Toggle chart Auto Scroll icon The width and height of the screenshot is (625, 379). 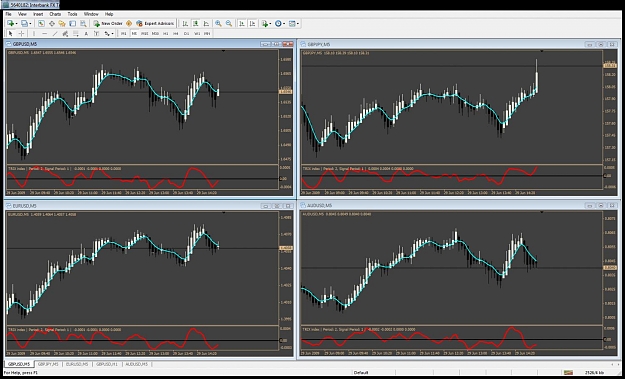(242, 24)
